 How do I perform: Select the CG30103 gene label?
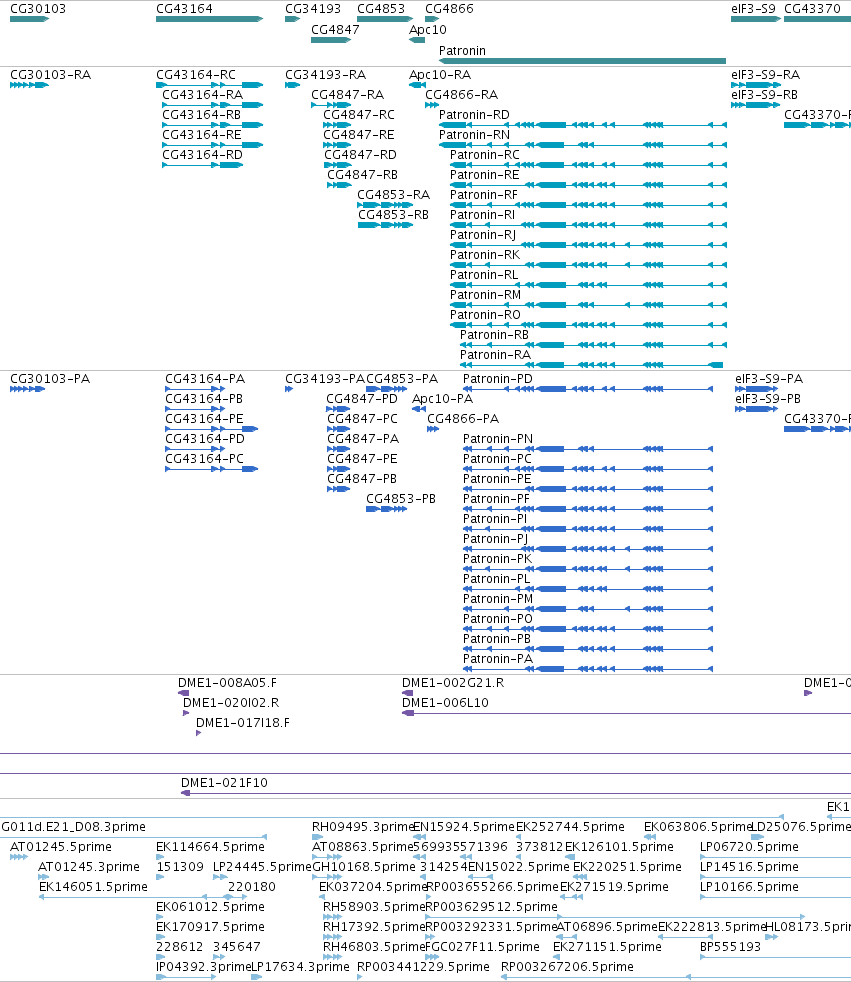(38, 9)
